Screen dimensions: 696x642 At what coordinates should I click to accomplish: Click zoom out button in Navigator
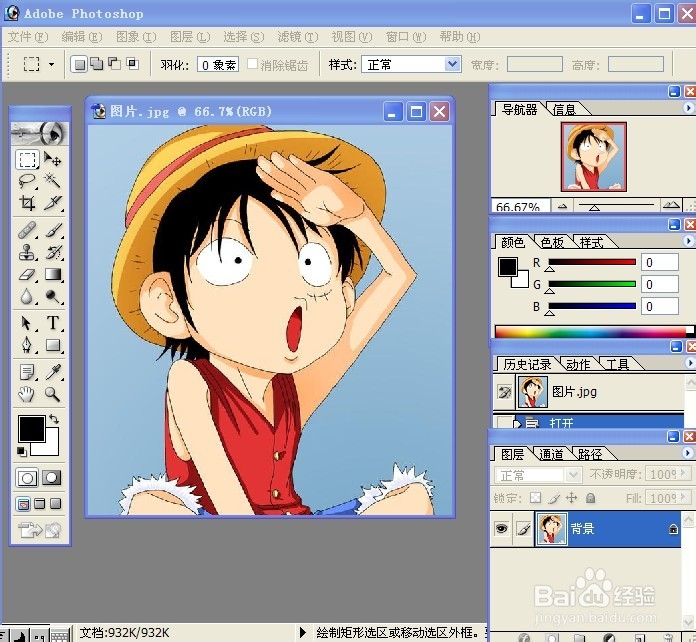tap(562, 206)
